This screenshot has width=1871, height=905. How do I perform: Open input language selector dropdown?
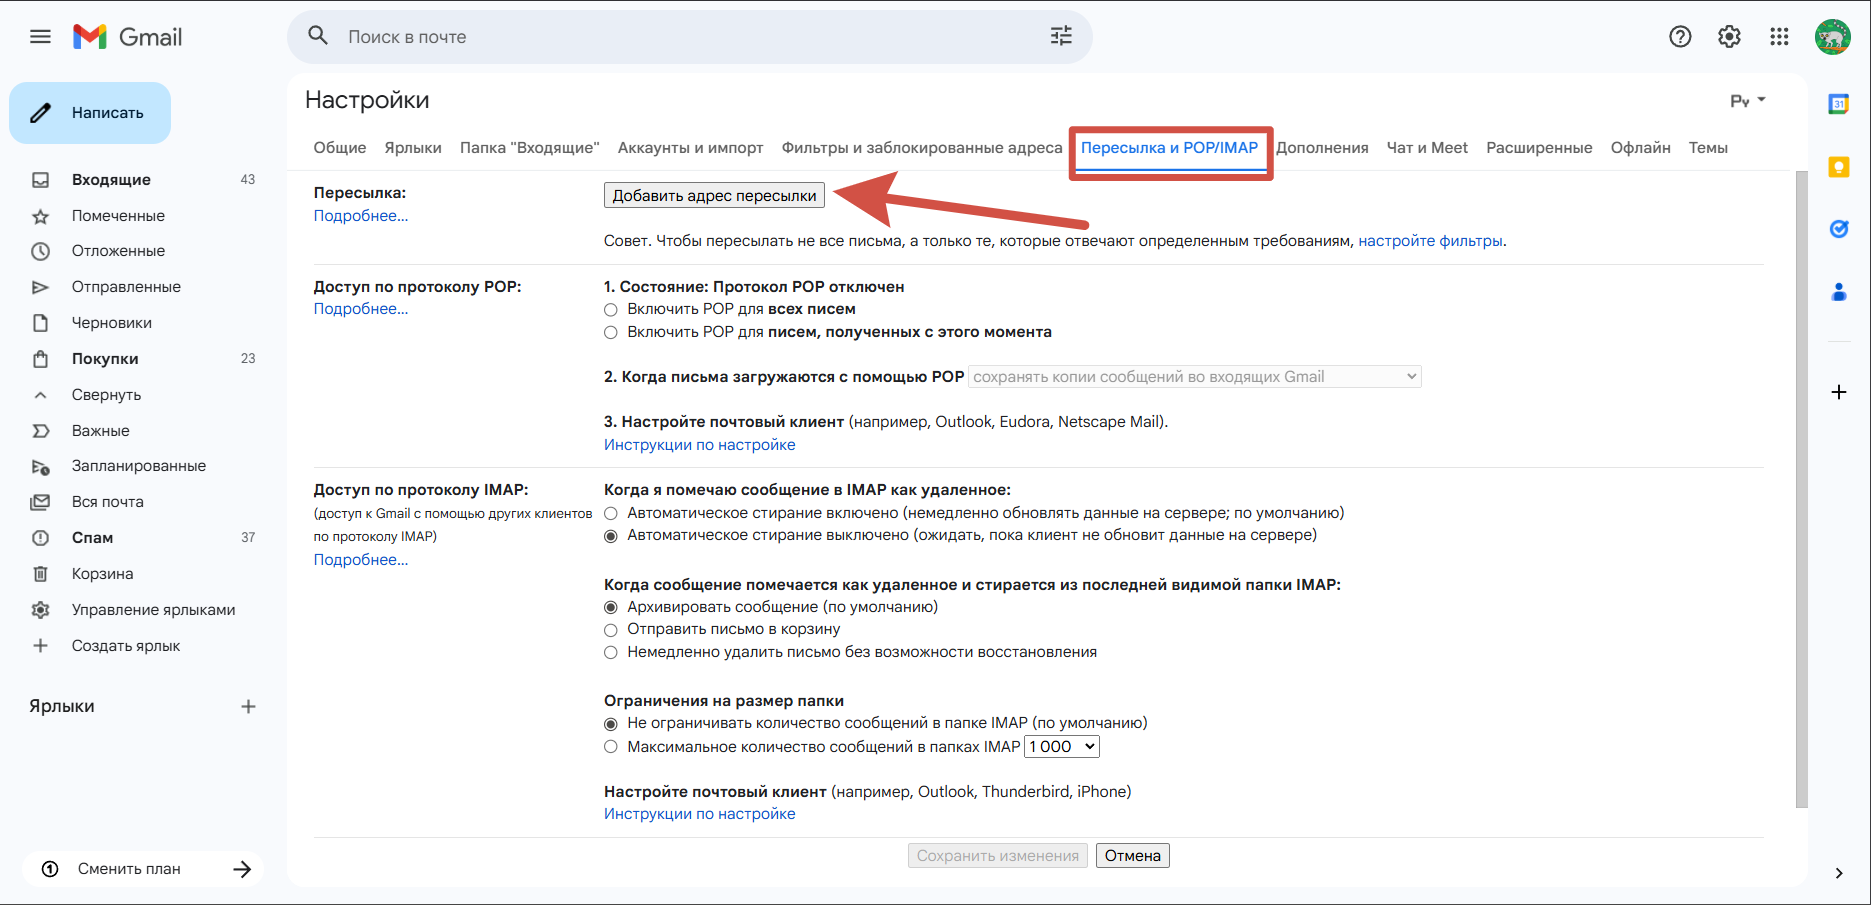pos(1748,101)
